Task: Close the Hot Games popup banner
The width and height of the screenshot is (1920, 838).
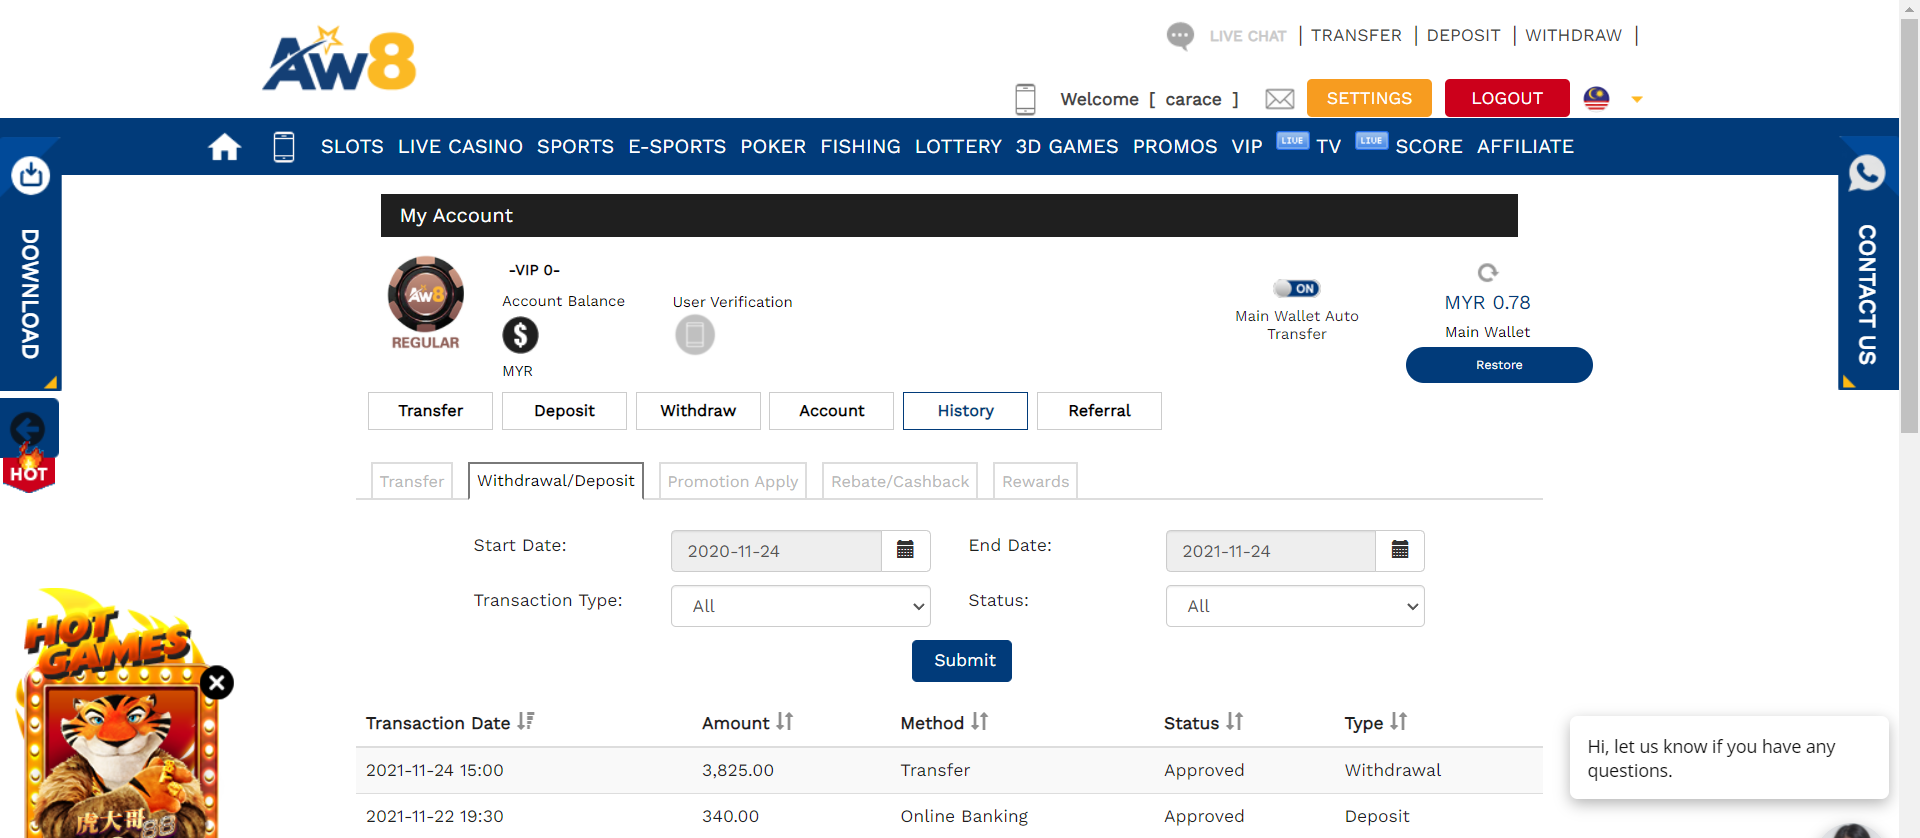Action: (x=217, y=683)
